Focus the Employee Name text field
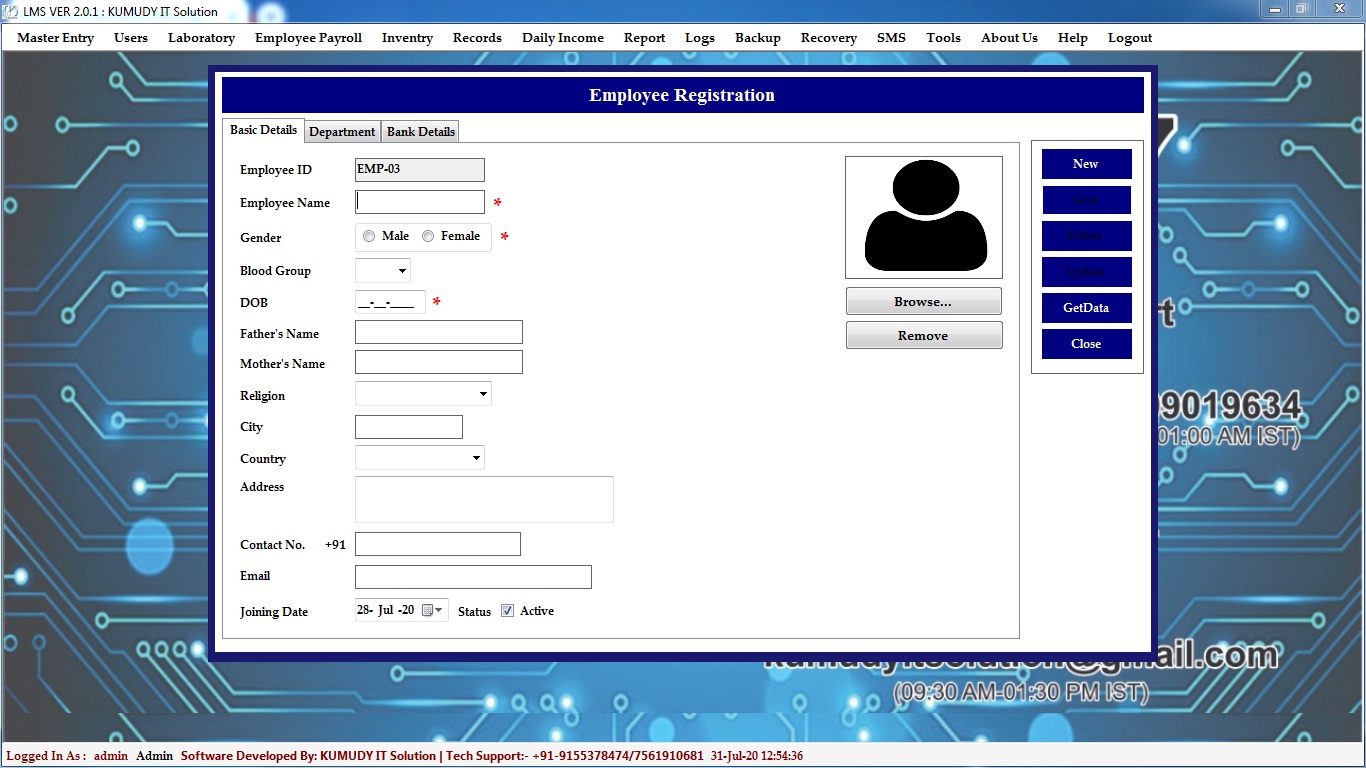The image size is (1366, 768). (420, 202)
